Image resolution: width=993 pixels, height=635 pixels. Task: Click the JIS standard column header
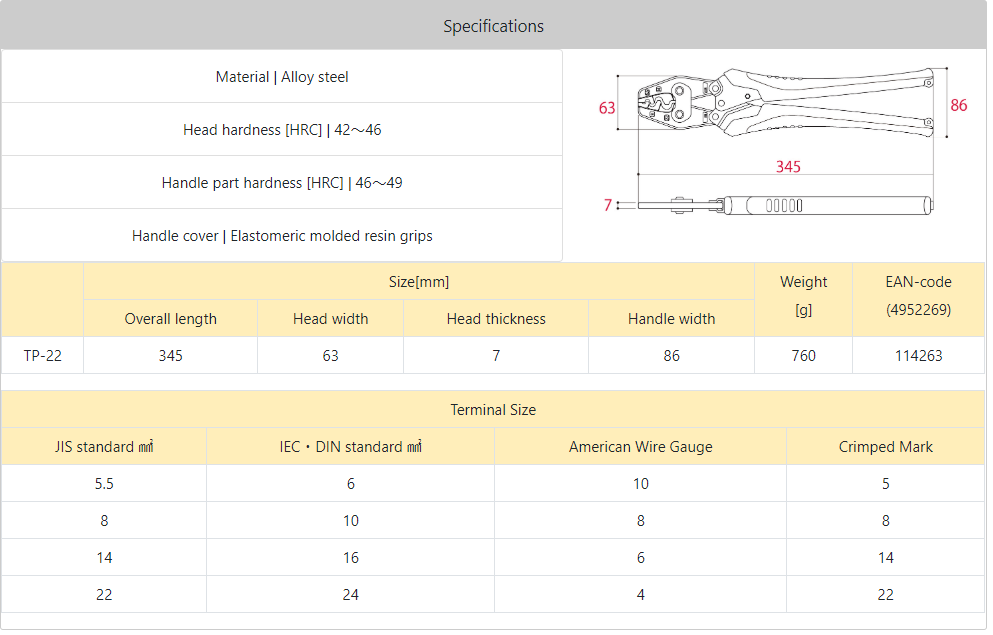(104, 447)
